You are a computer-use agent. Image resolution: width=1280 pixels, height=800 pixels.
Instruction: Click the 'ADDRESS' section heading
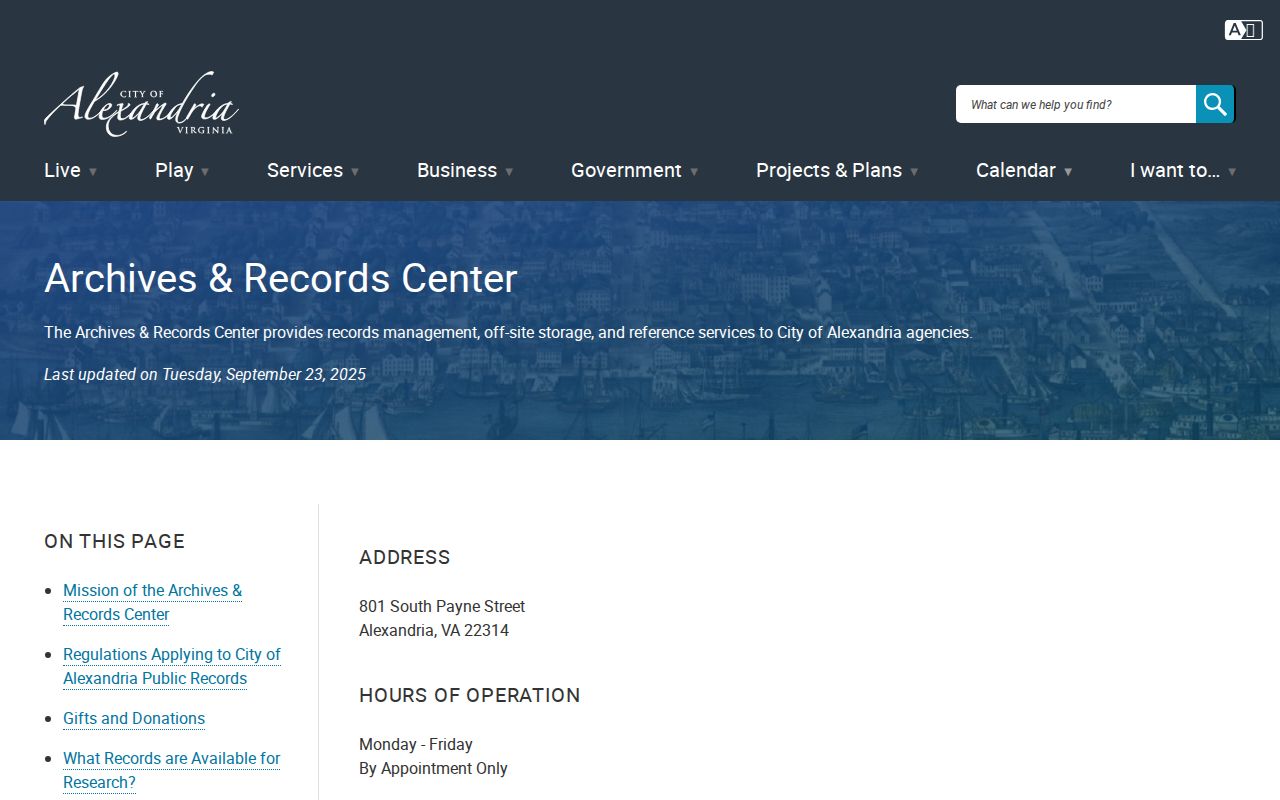[405, 557]
